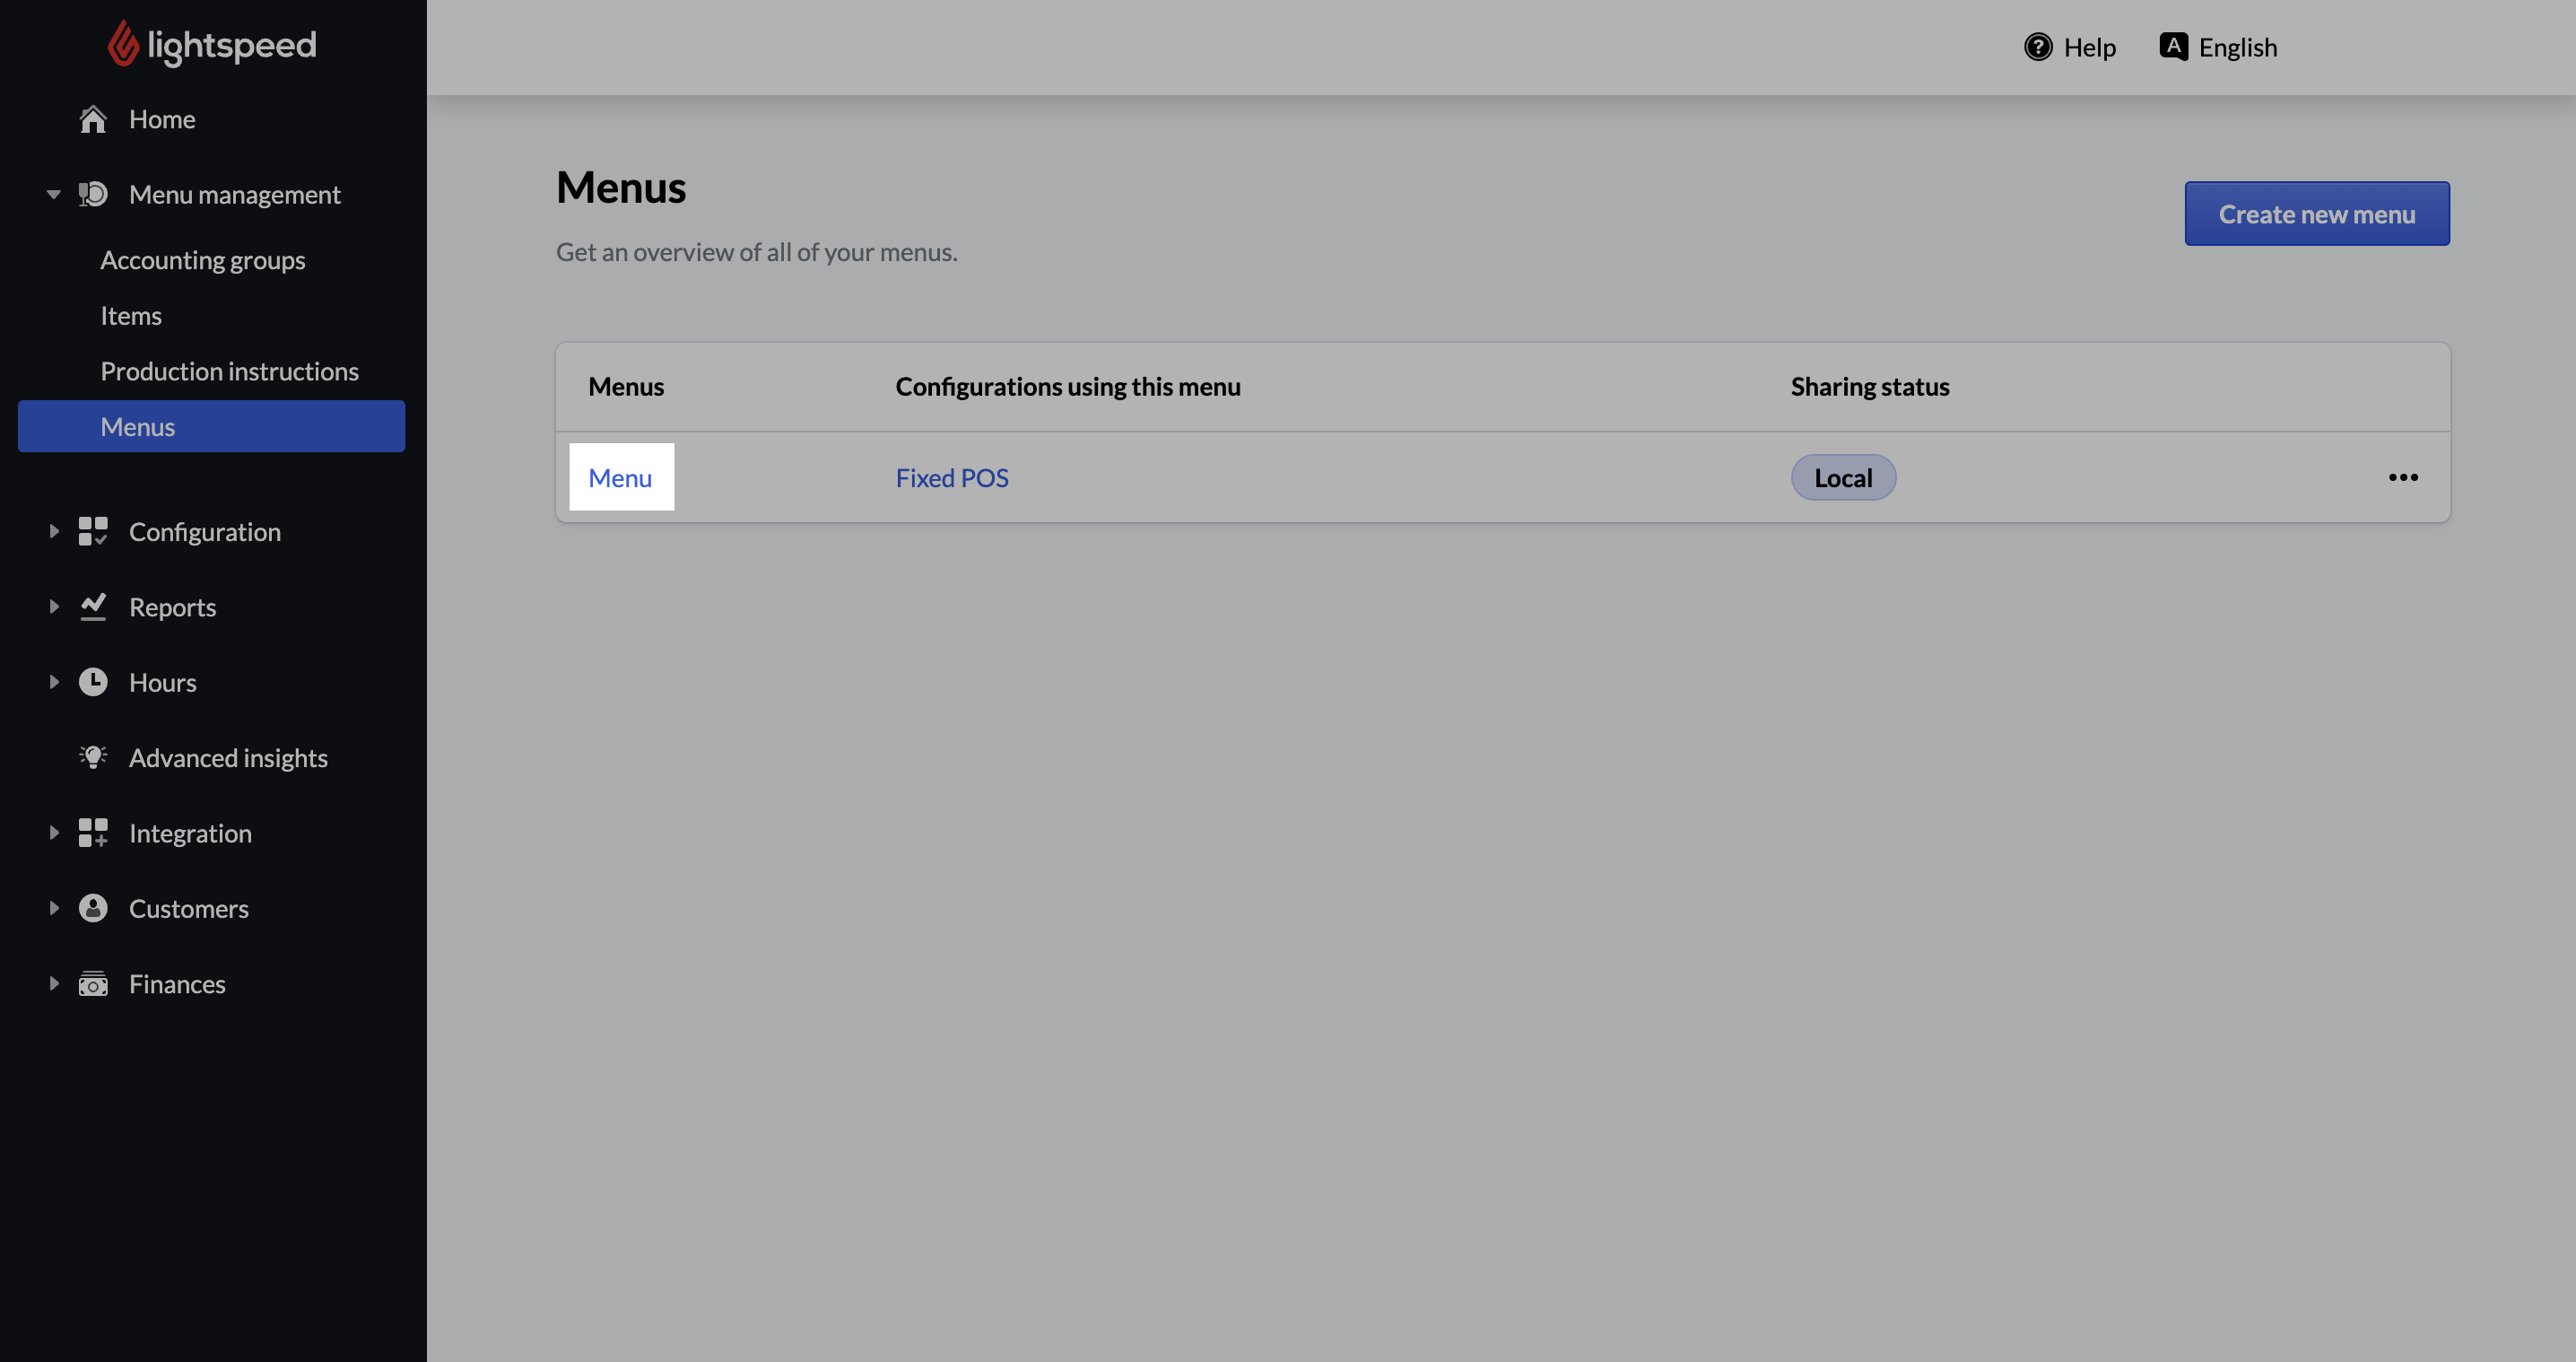Open Advanced insights in the sidebar
Screen dimensions: 2576x1362
coord(228,757)
